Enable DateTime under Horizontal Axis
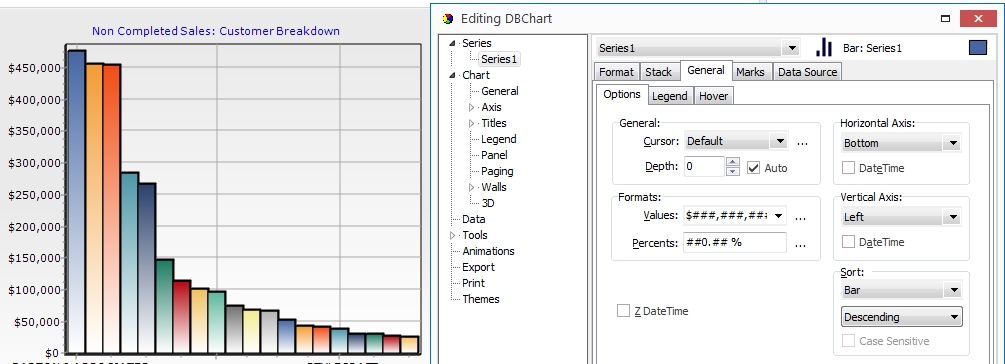 tap(848, 168)
